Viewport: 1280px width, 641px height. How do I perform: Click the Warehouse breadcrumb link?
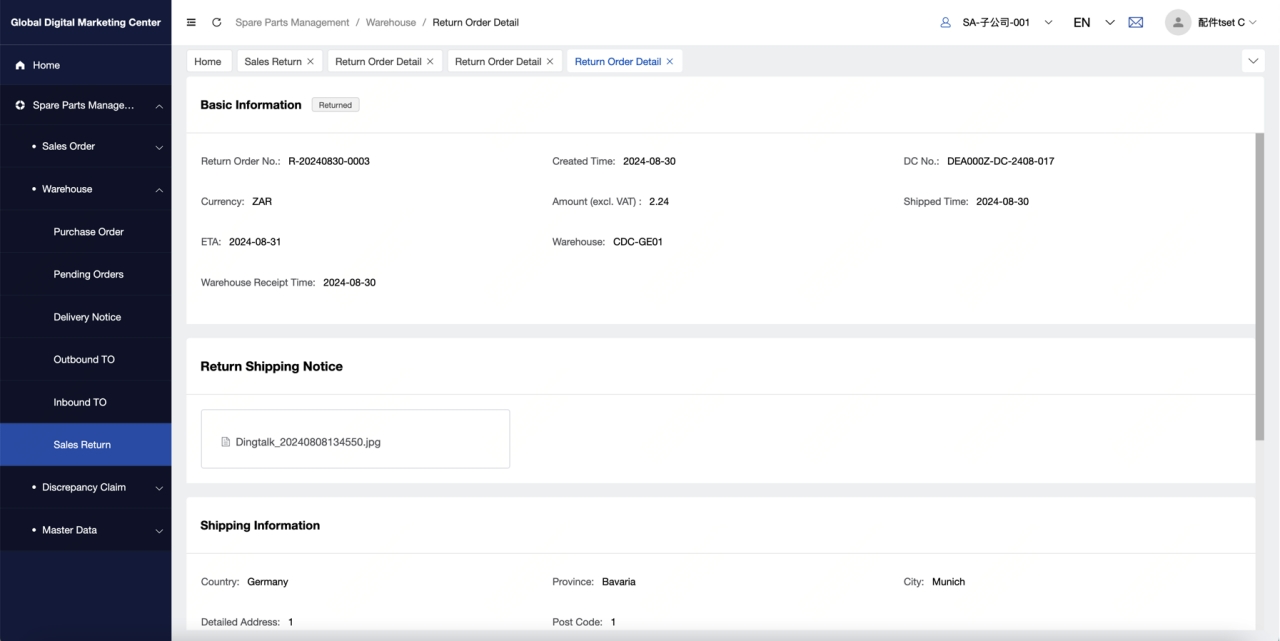tap(391, 22)
